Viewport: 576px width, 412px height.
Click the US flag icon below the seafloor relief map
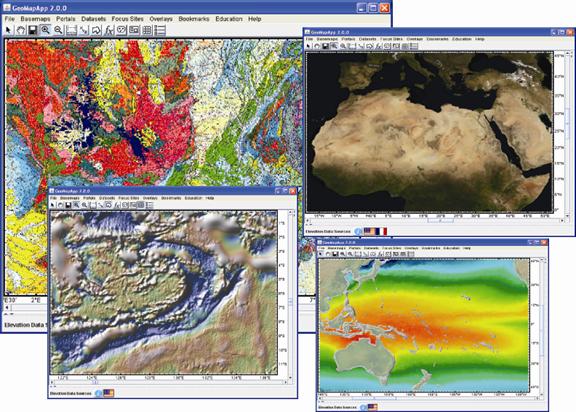[109, 393]
